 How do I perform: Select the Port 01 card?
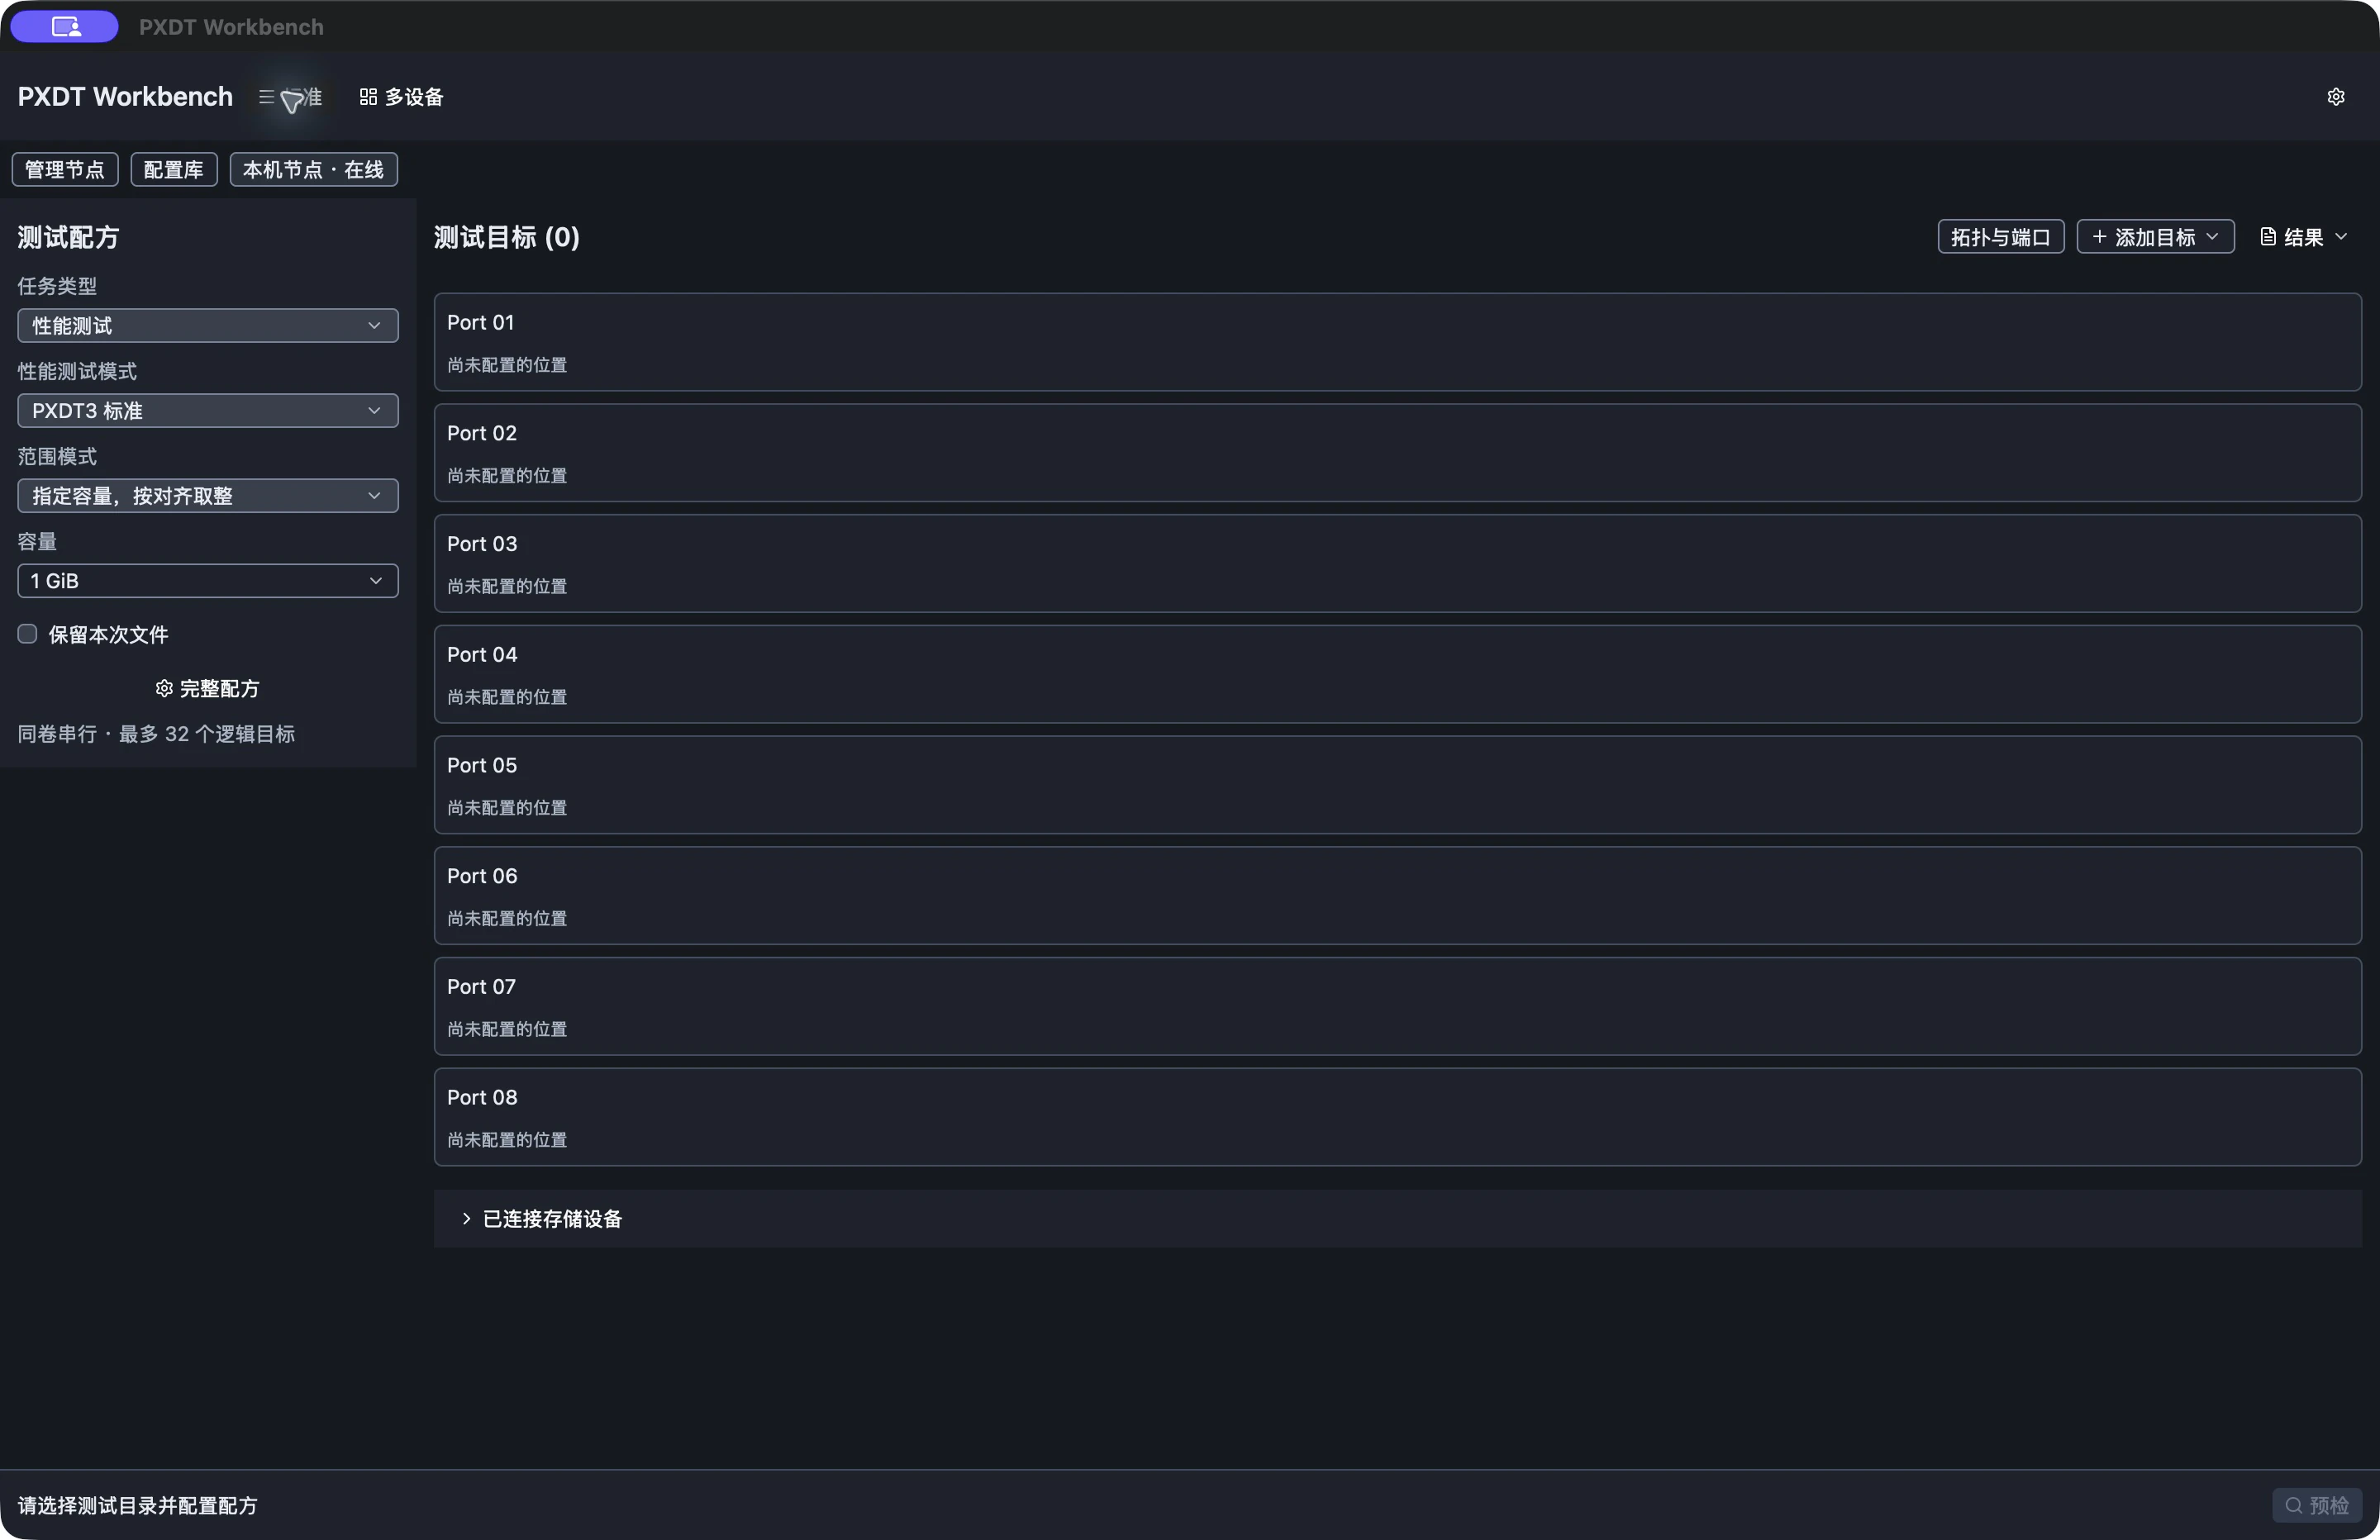point(1397,342)
